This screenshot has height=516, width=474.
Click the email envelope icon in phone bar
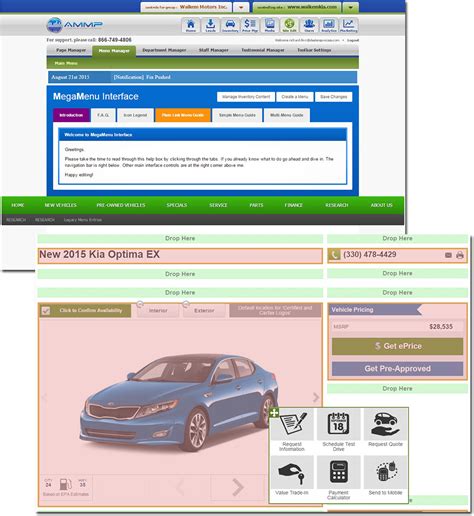point(448,255)
